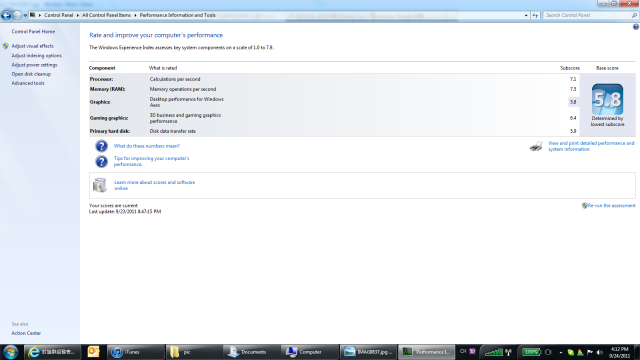This screenshot has width=640, height=360.
Task: Click Tips for improving your computer's performance
Action: 151,161
